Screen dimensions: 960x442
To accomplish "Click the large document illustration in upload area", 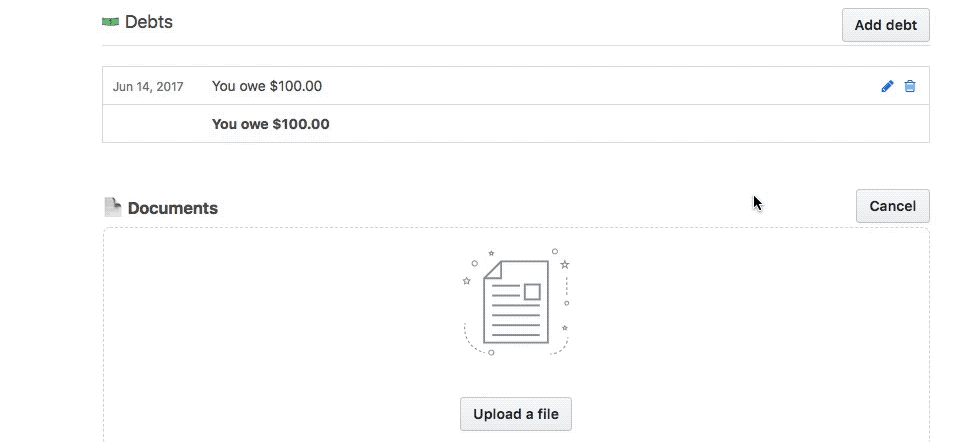I will coord(516,302).
